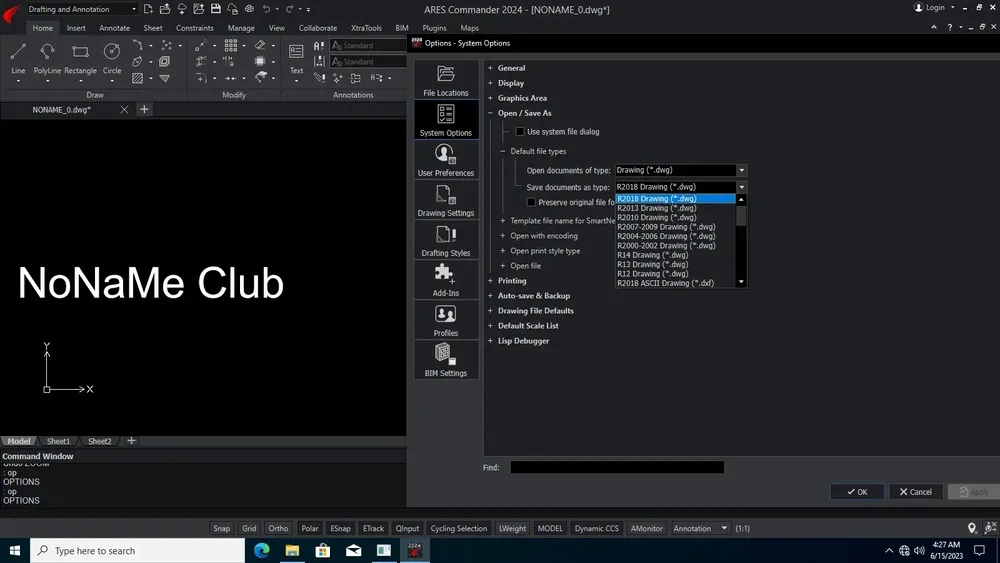Enable Use system file dialog checkbox

(x=520, y=131)
